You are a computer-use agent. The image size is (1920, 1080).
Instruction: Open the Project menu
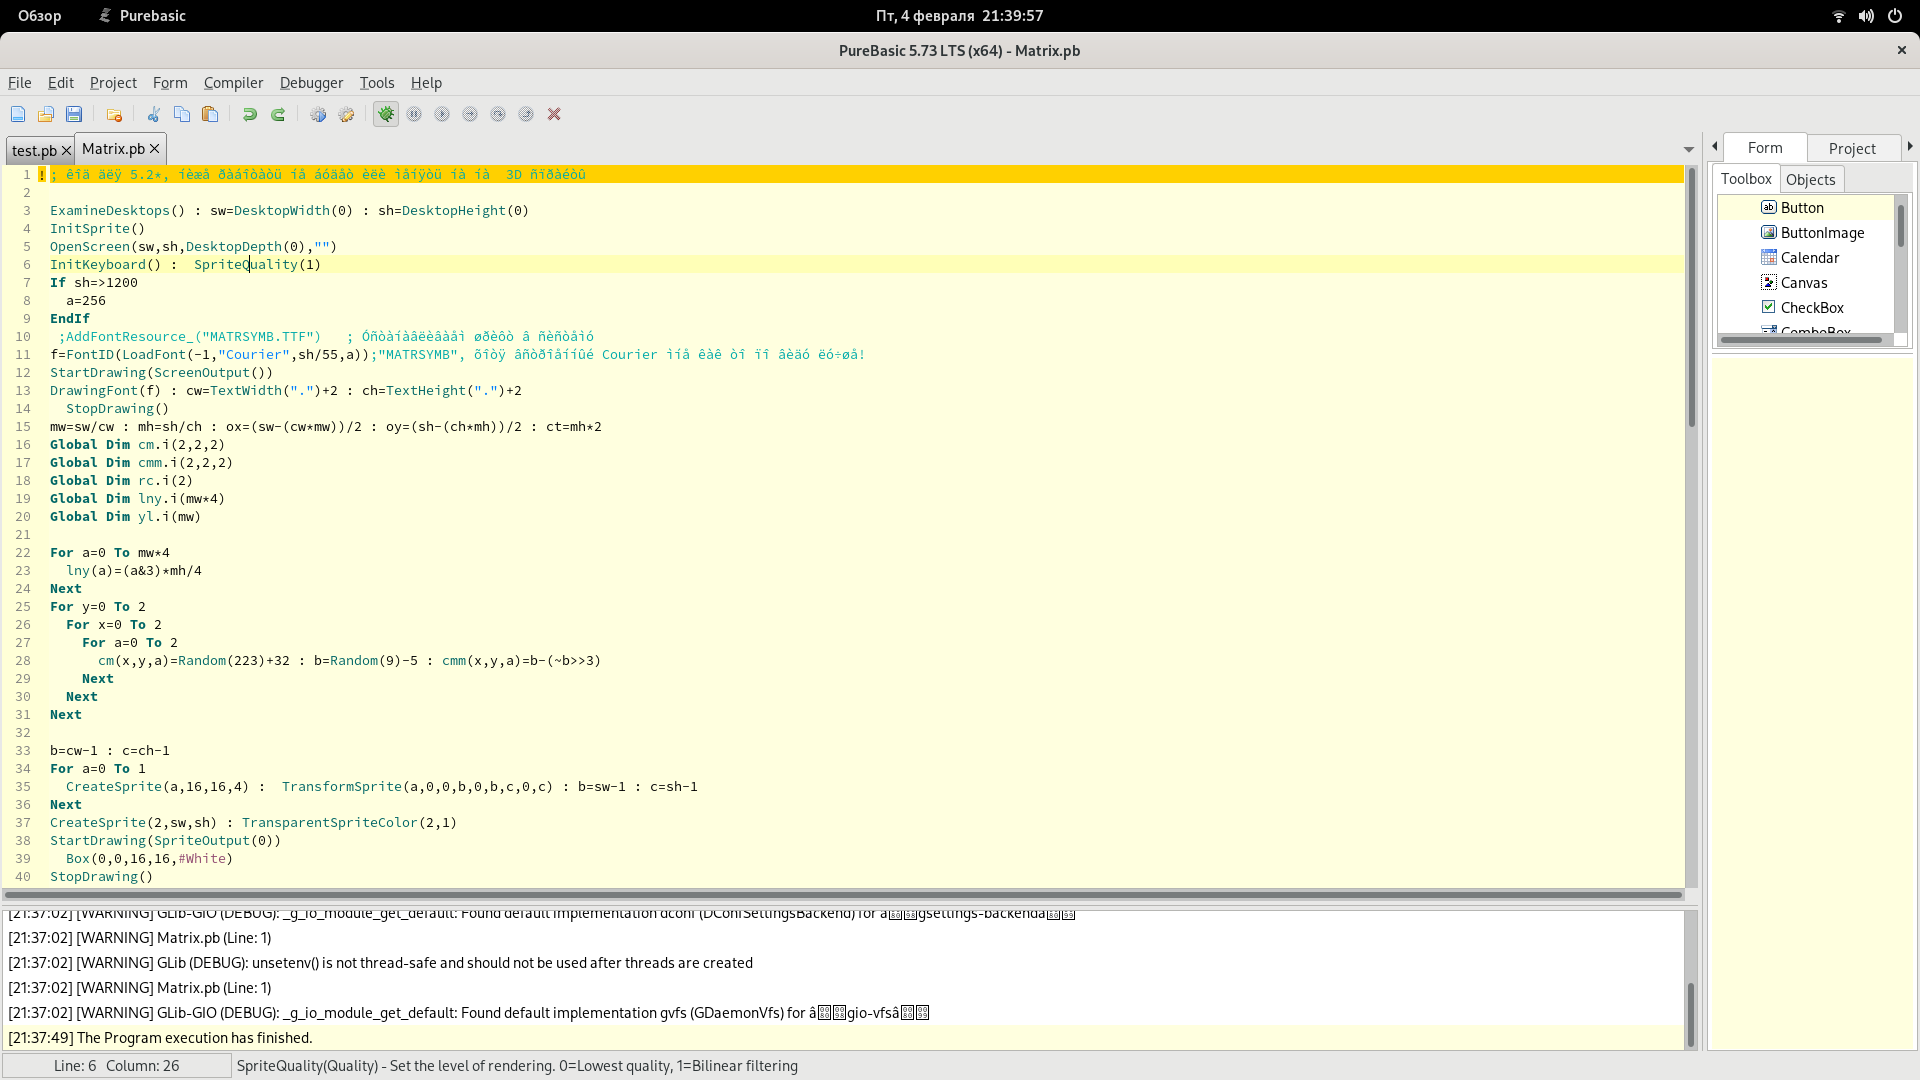pyautogui.click(x=113, y=83)
